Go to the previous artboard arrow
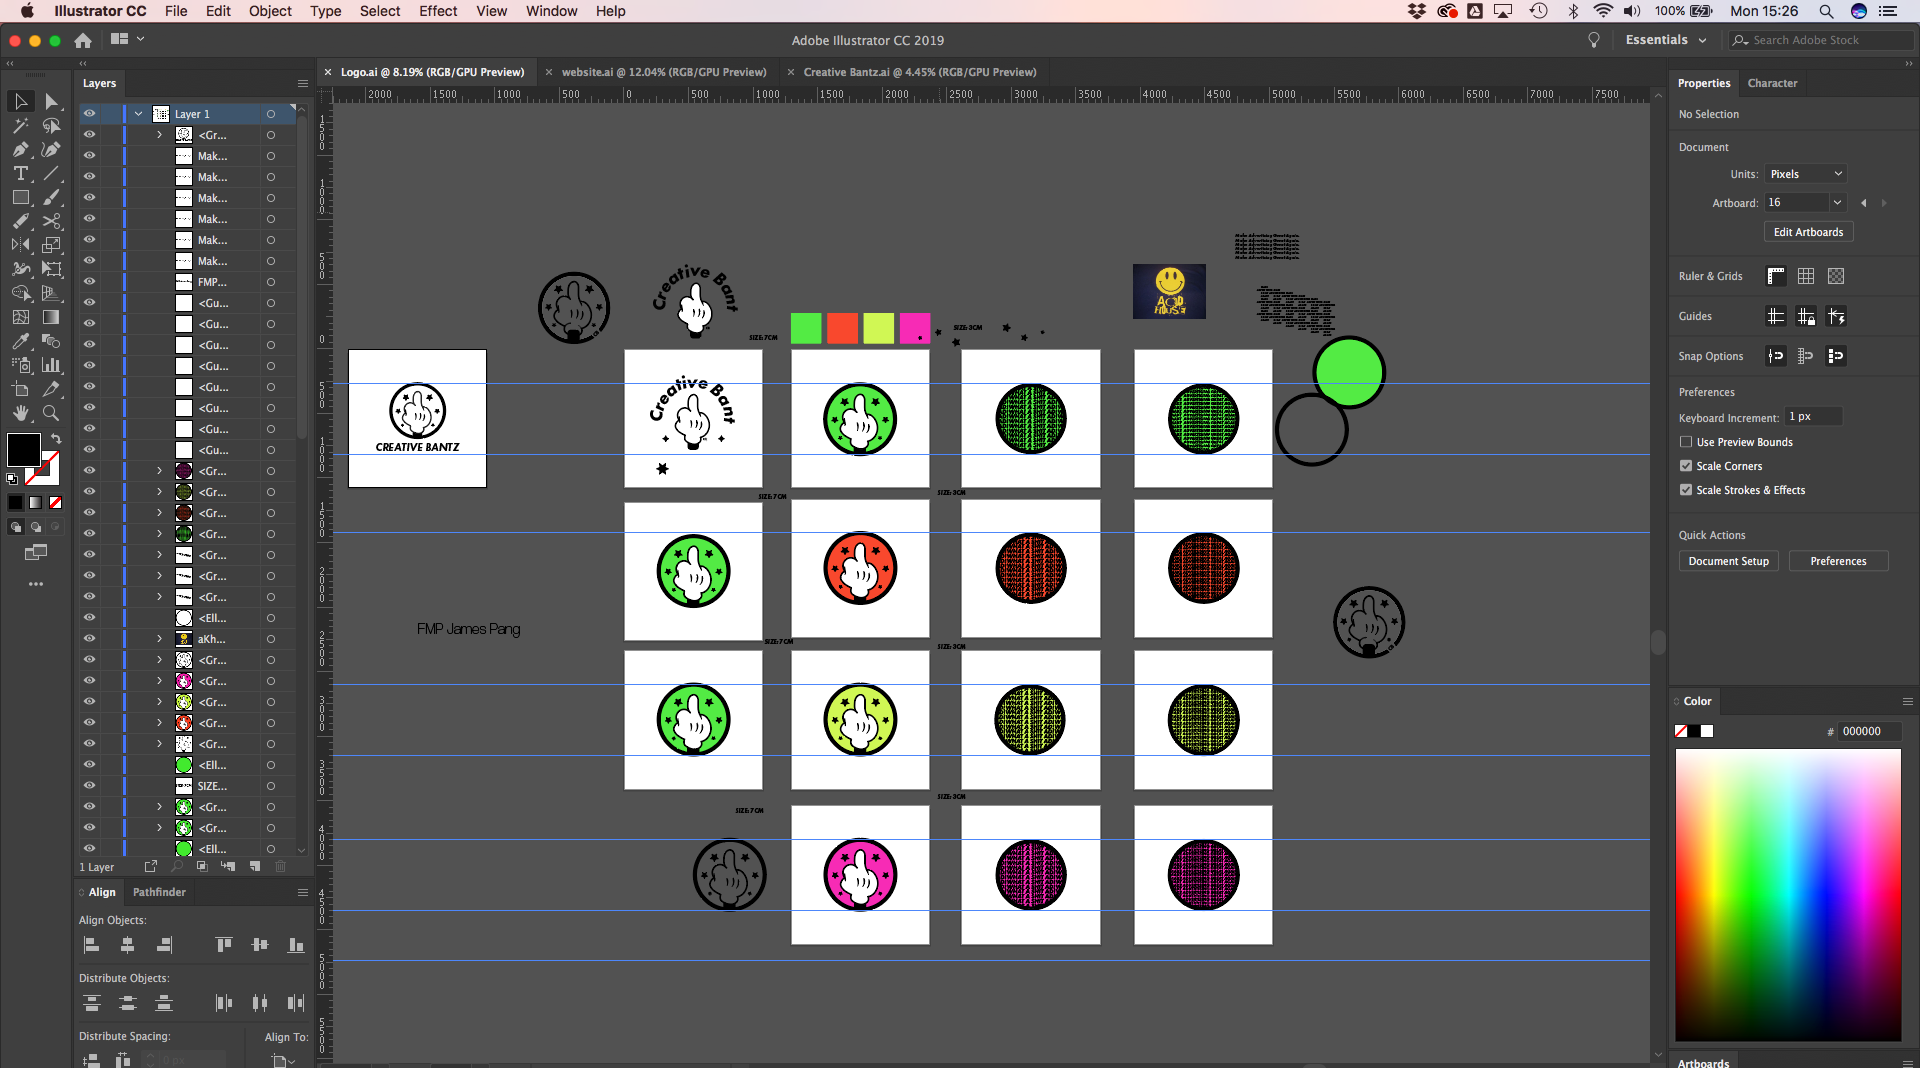The width and height of the screenshot is (1920, 1068). point(1863,203)
